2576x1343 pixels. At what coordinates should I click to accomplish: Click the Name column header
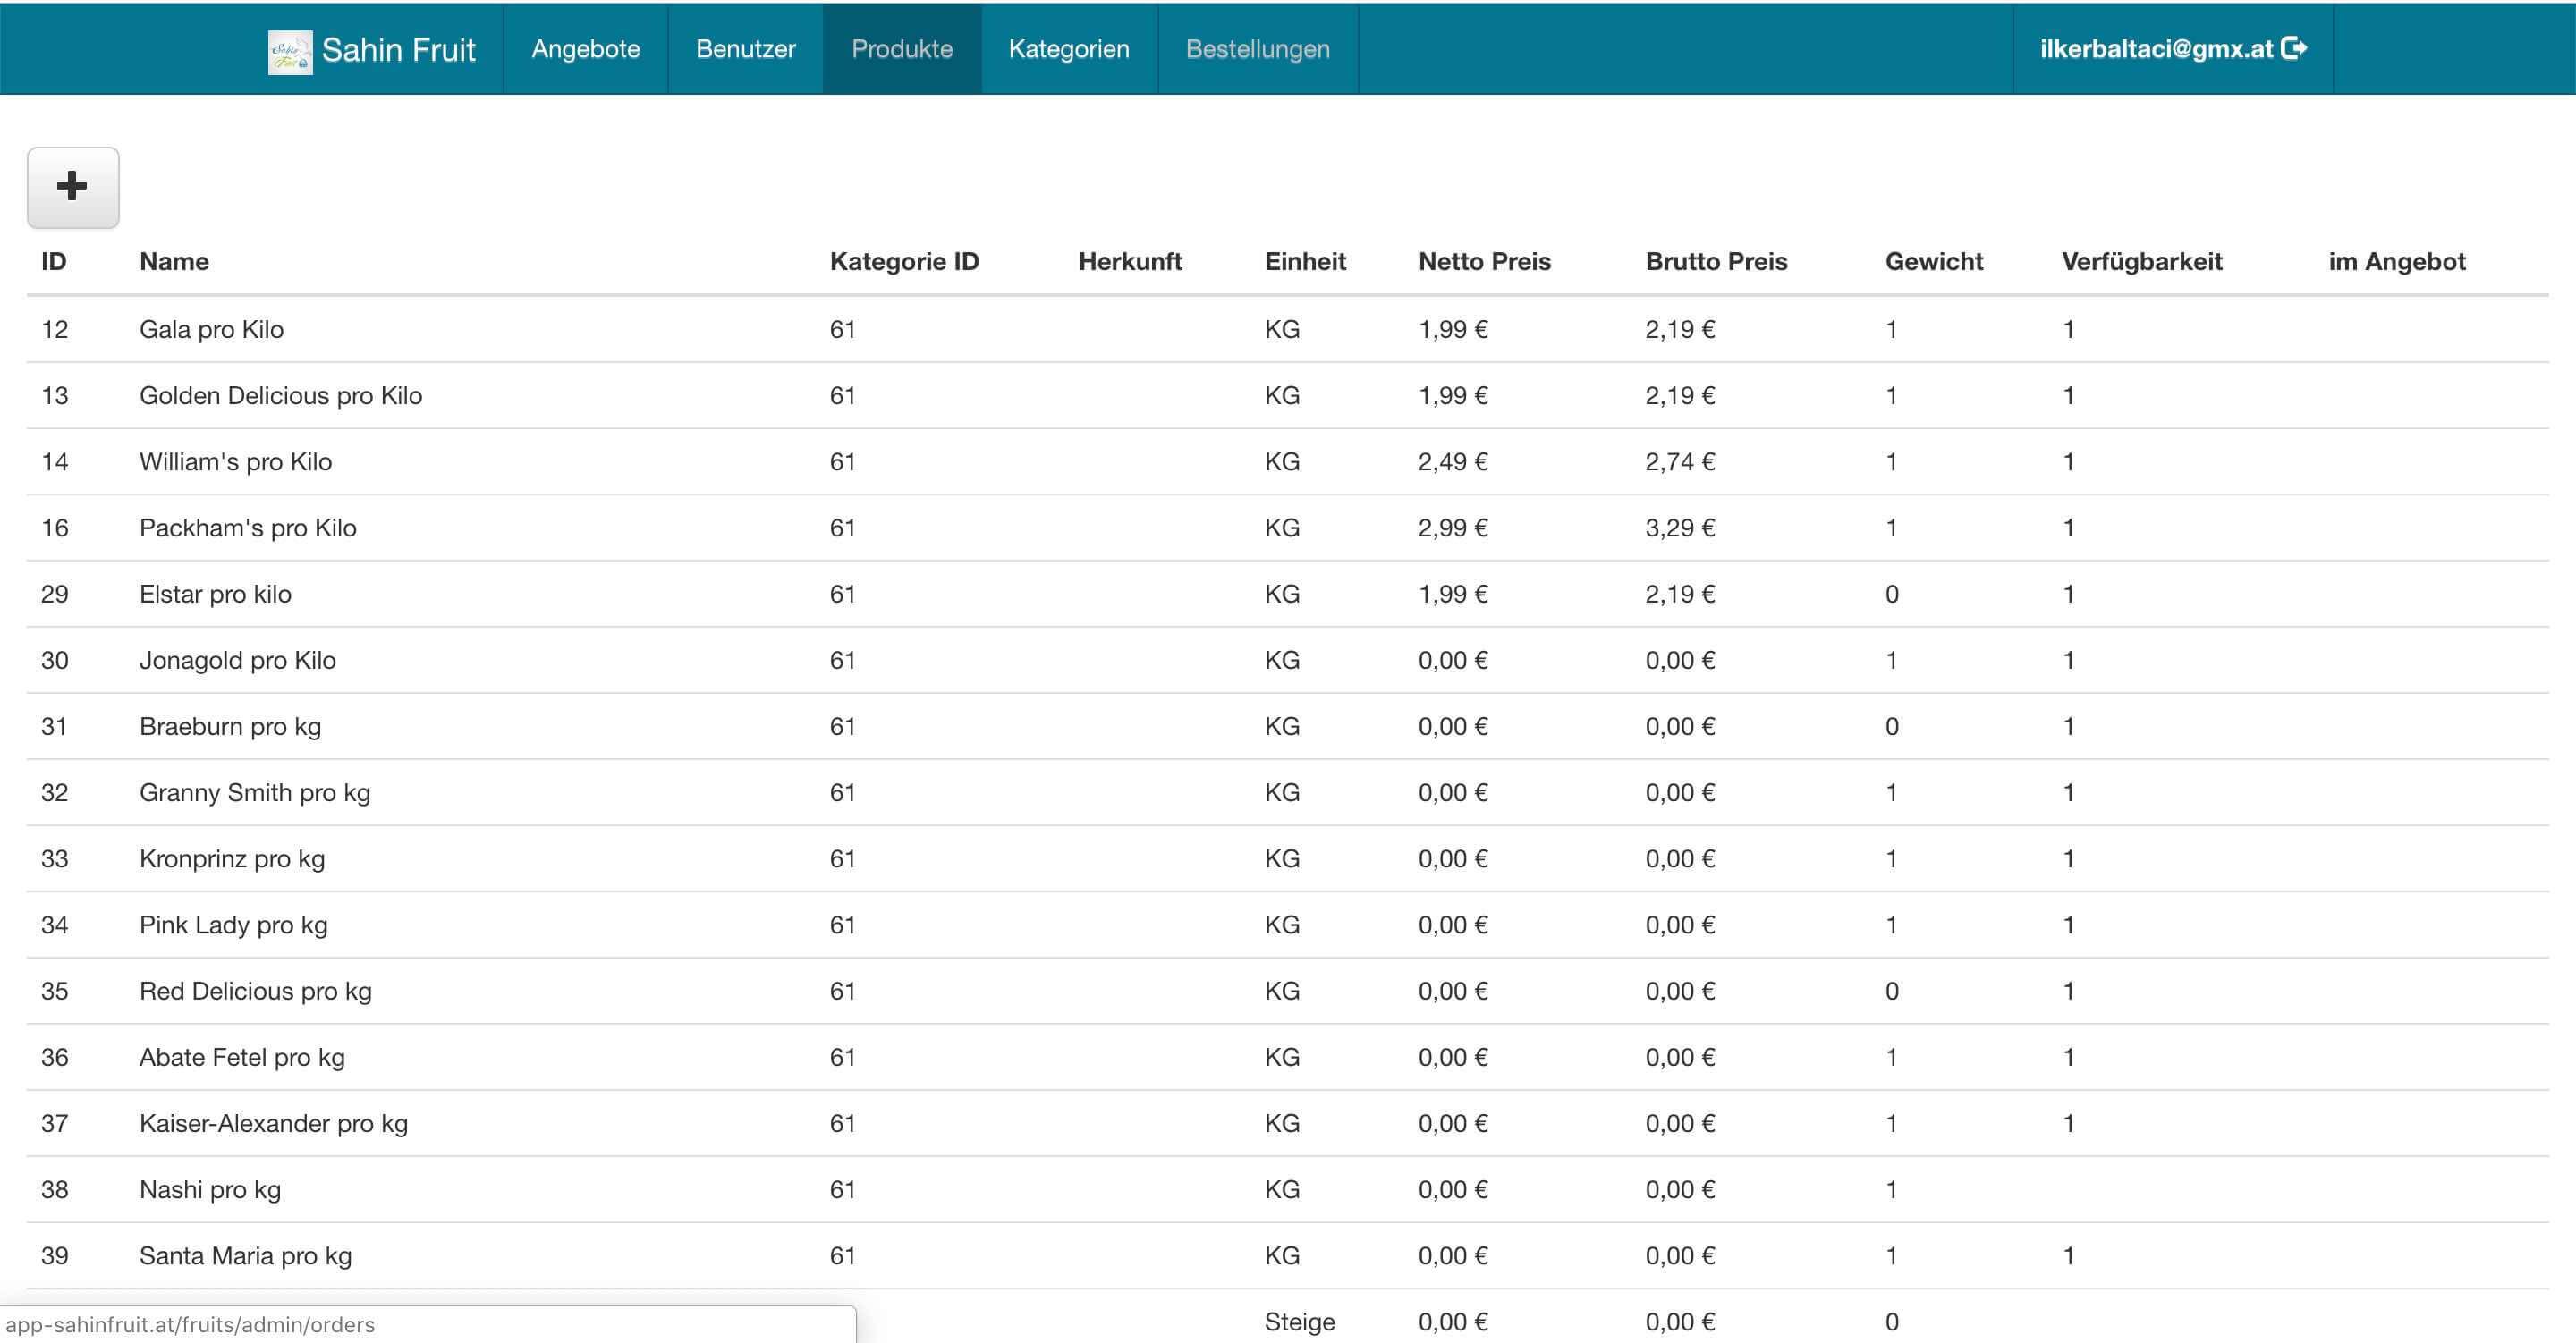(x=174, y=262)
